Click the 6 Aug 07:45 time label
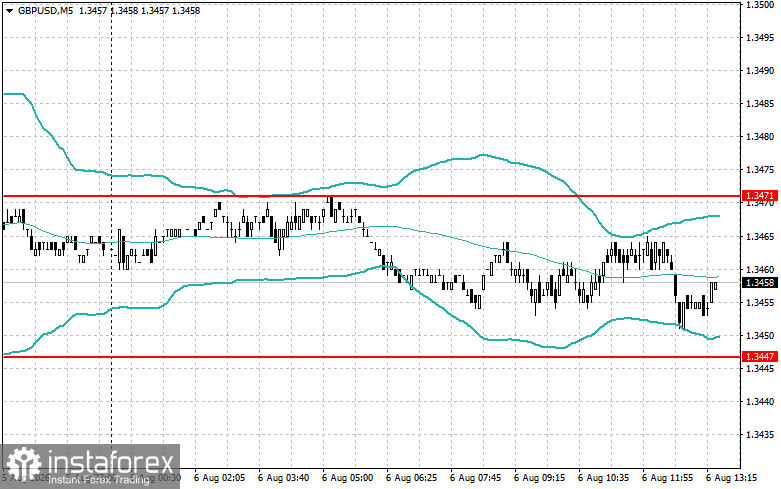This screenshot has height=489, width=781. click(476, 478)
